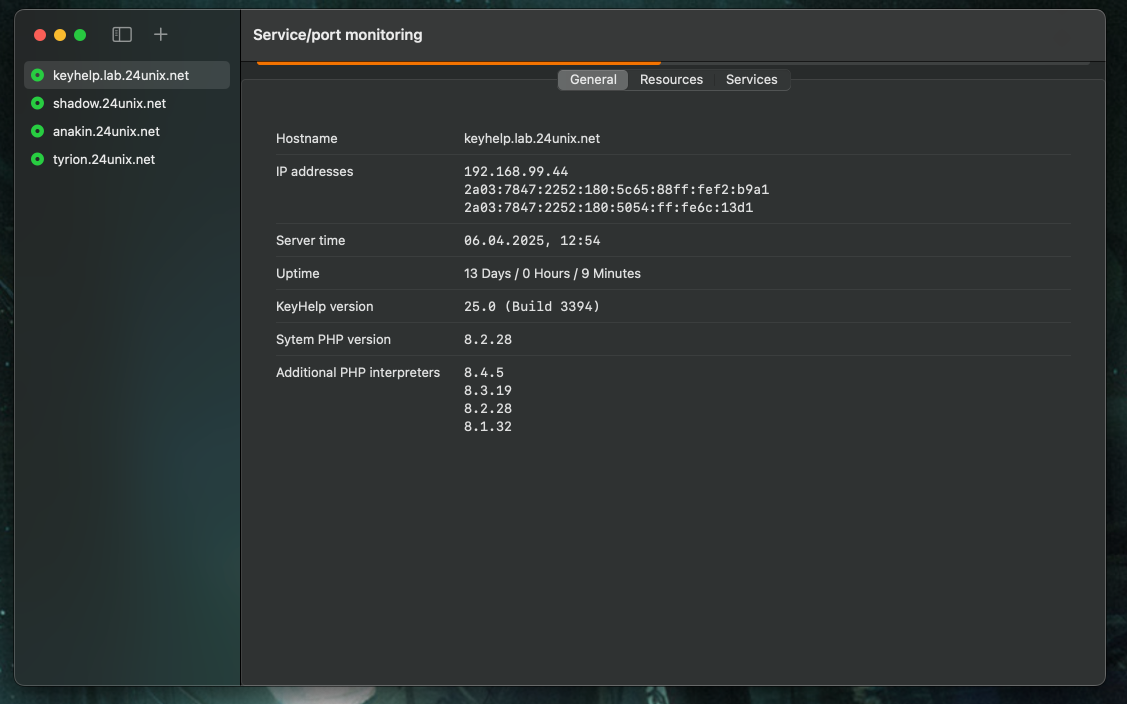Click green status icon beside keyhelp.lab.24unix.net
The width and height of the screenshot is (1127, 704).
click(38, 75)
